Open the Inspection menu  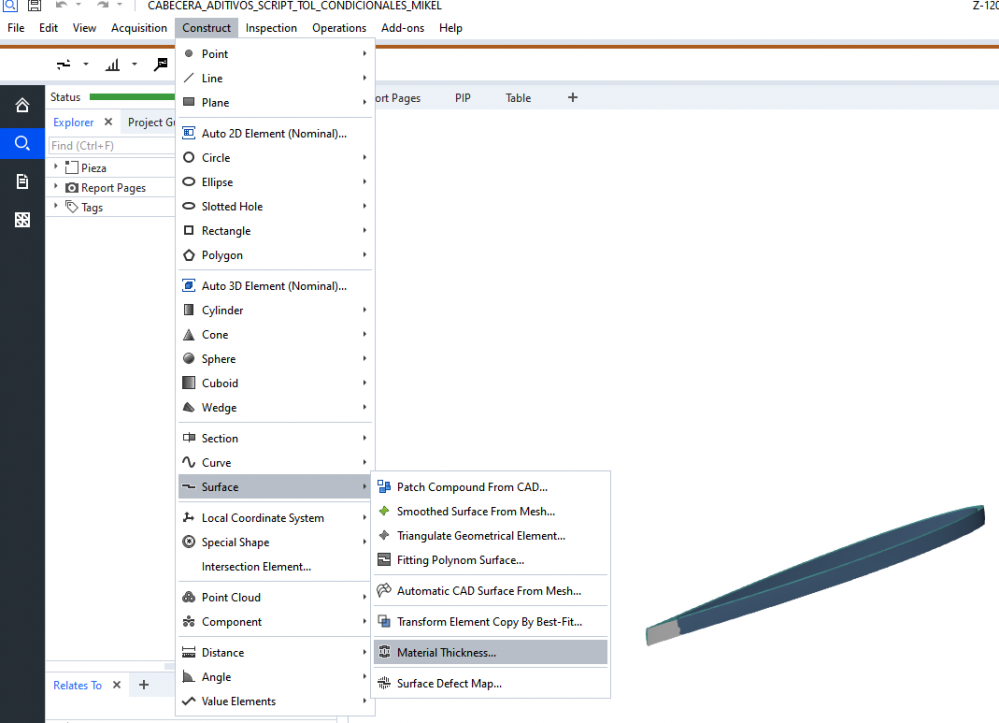tap(271, 28)
